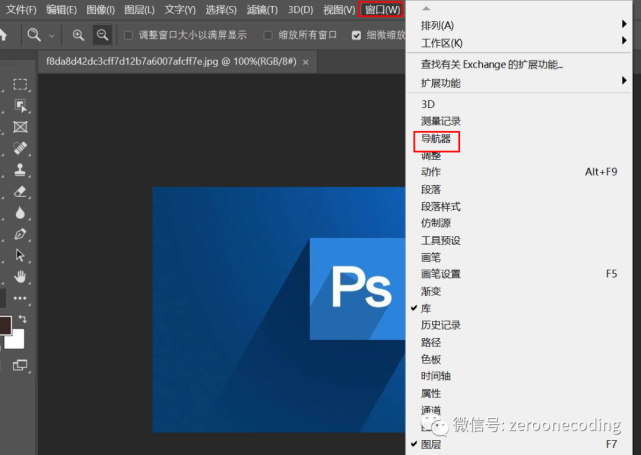The height and width of the screenshot is (455, 641).
Task: Choose 画笔设置 menu item
Action: pos(519,274)
